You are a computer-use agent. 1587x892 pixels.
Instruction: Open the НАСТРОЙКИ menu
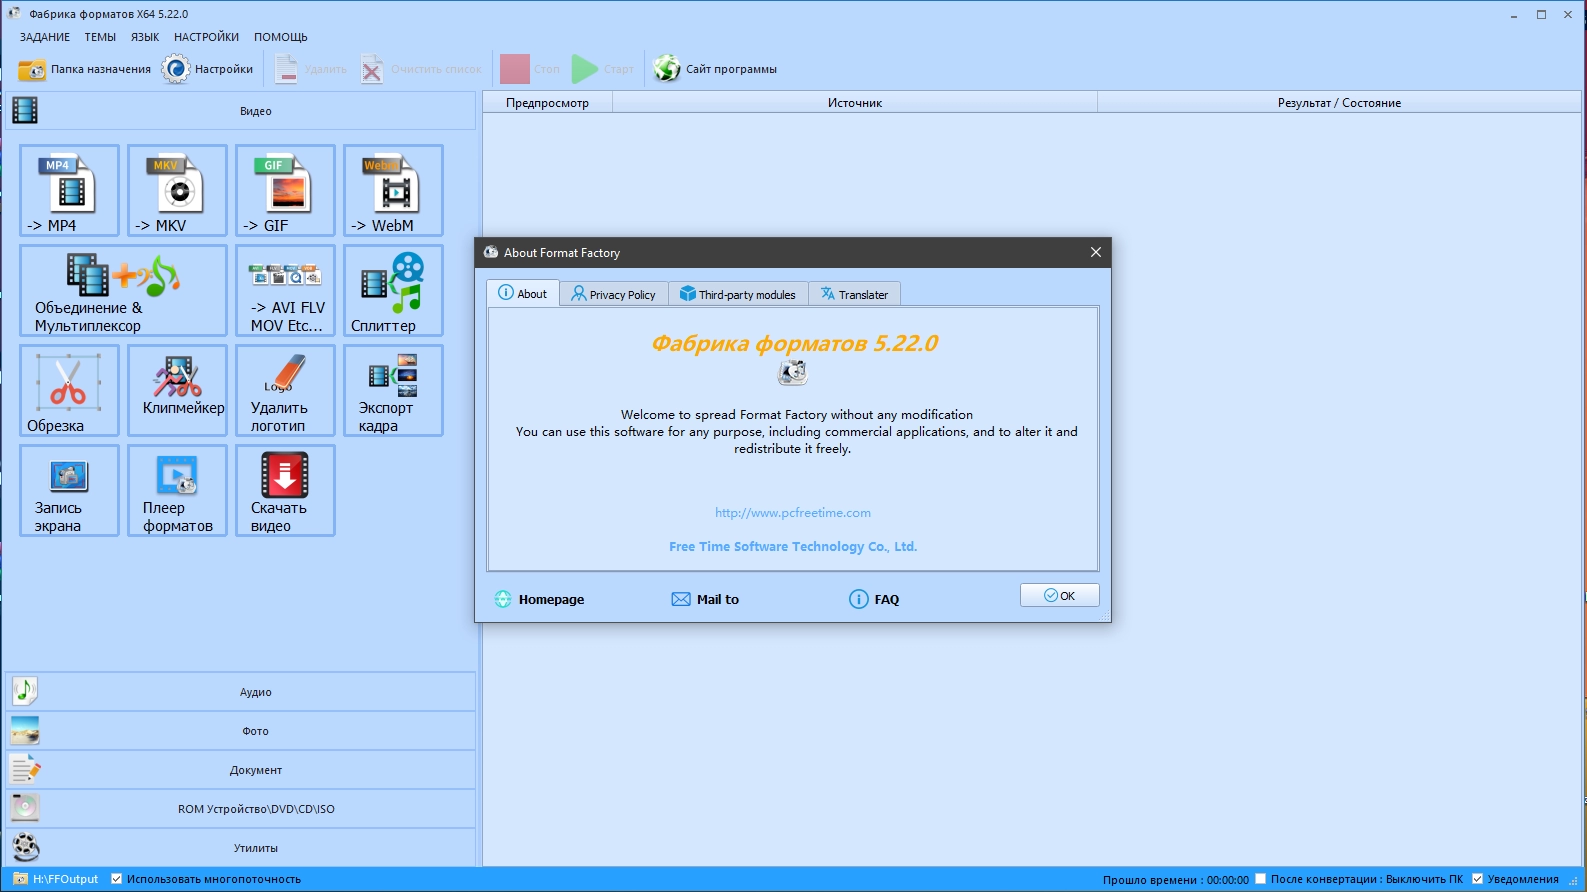[x=206, y=37]
